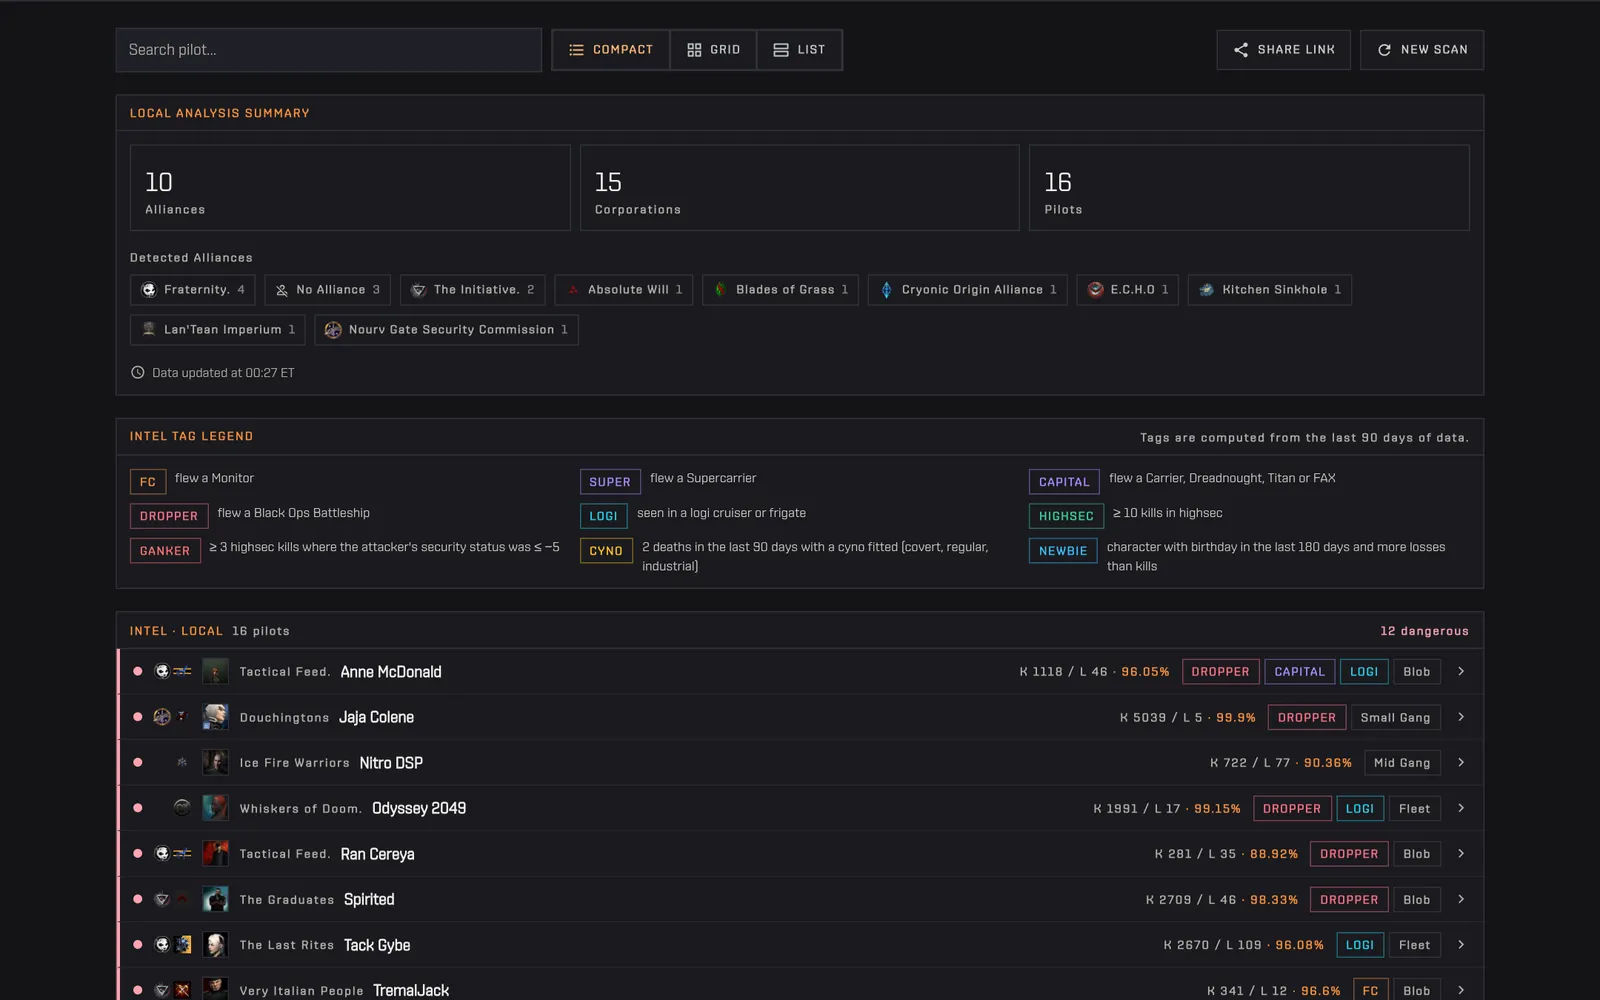Image resolution: width=1600 pixels, height=1000 pixels.
Task: Open Tack Gybe's portrait thumbnail
Action: pos(215,945)
